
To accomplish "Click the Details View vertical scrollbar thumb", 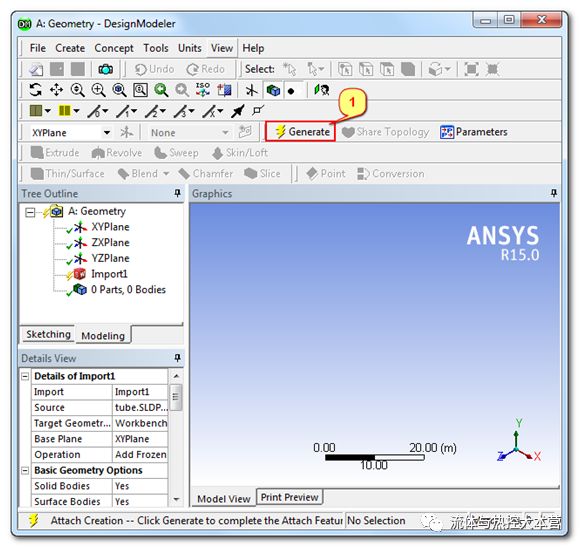I will [x=176, y=397].
